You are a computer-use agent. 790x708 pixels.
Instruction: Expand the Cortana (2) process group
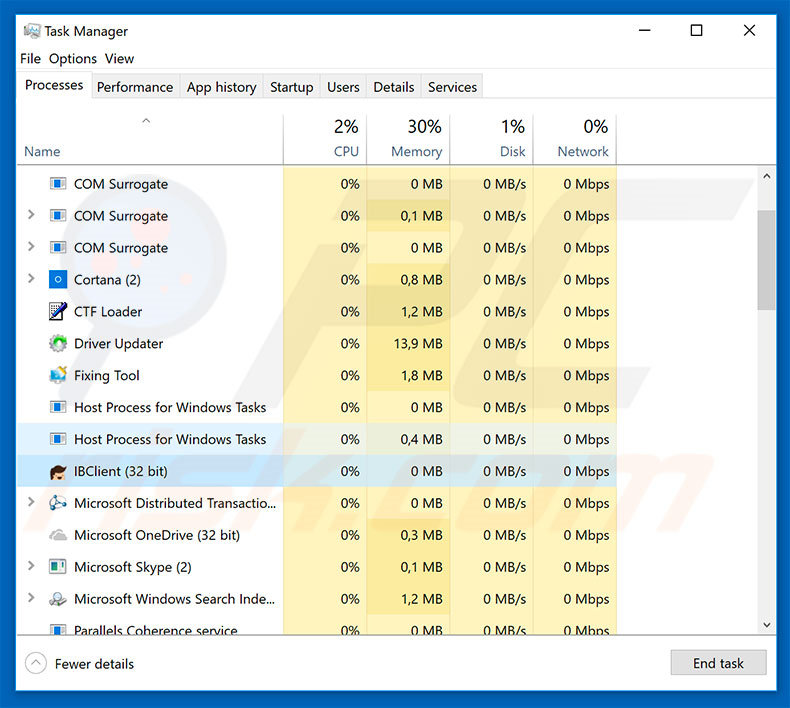[31, 278]
